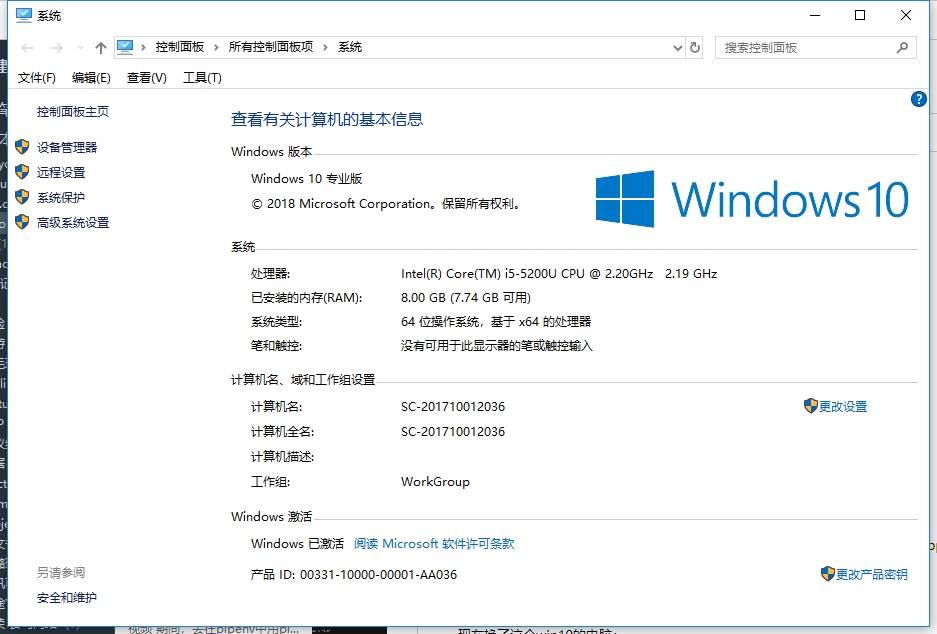This screenshot has height=634, width=937.
Task: Open 设备管理器 link
Action: tap(67, 148)
